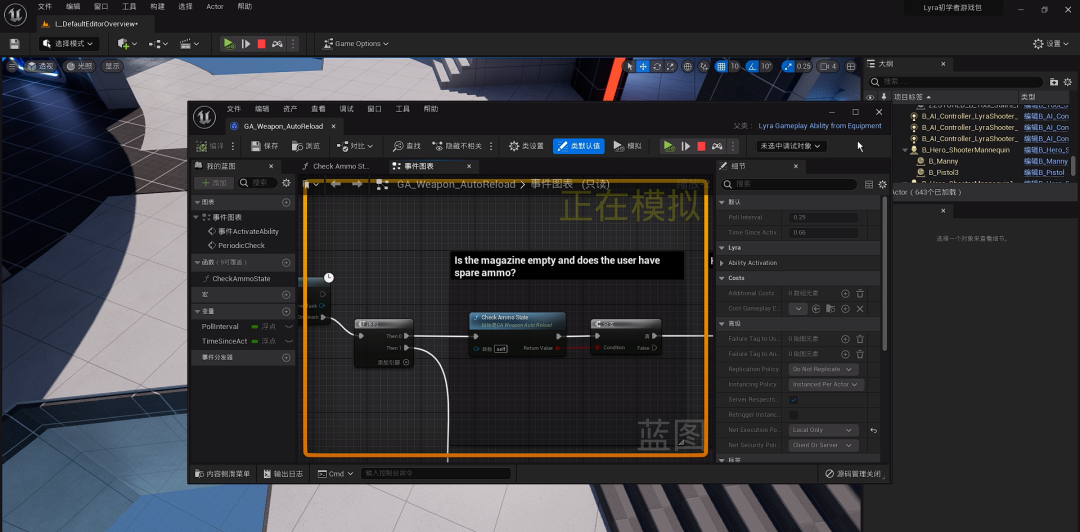Add new function in 函数 section

coord(286,263)
